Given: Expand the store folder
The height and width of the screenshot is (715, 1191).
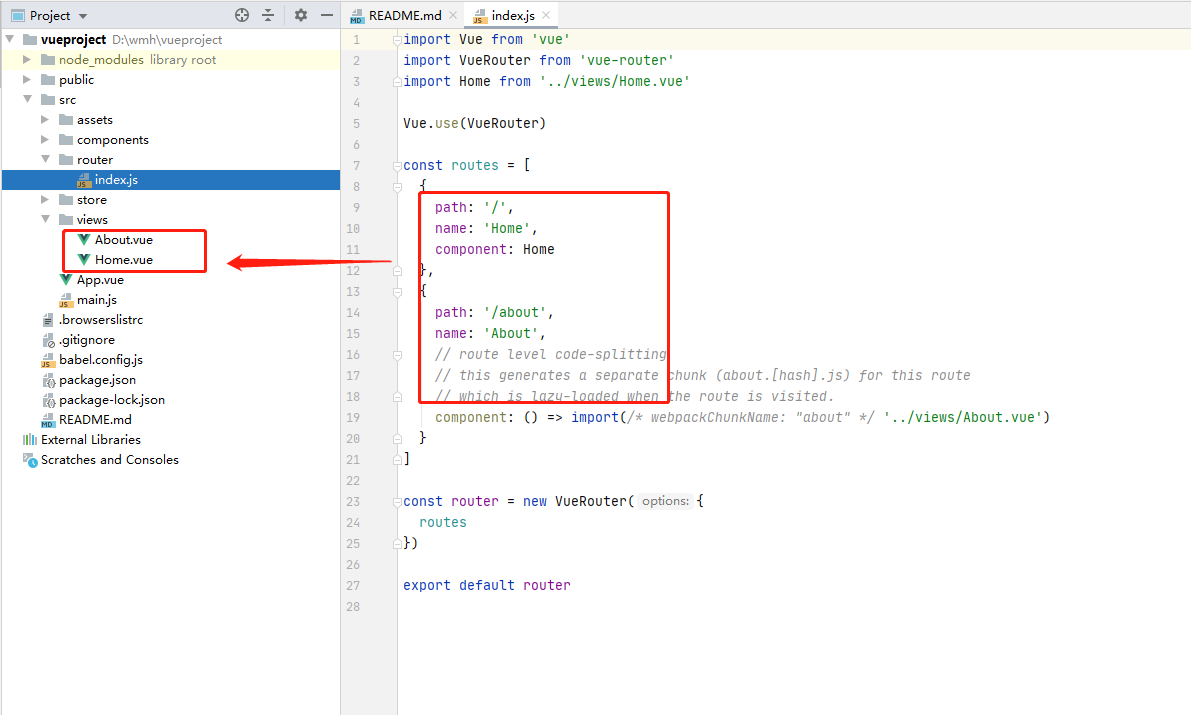Looking at the screenshot, I should point(45,199).
